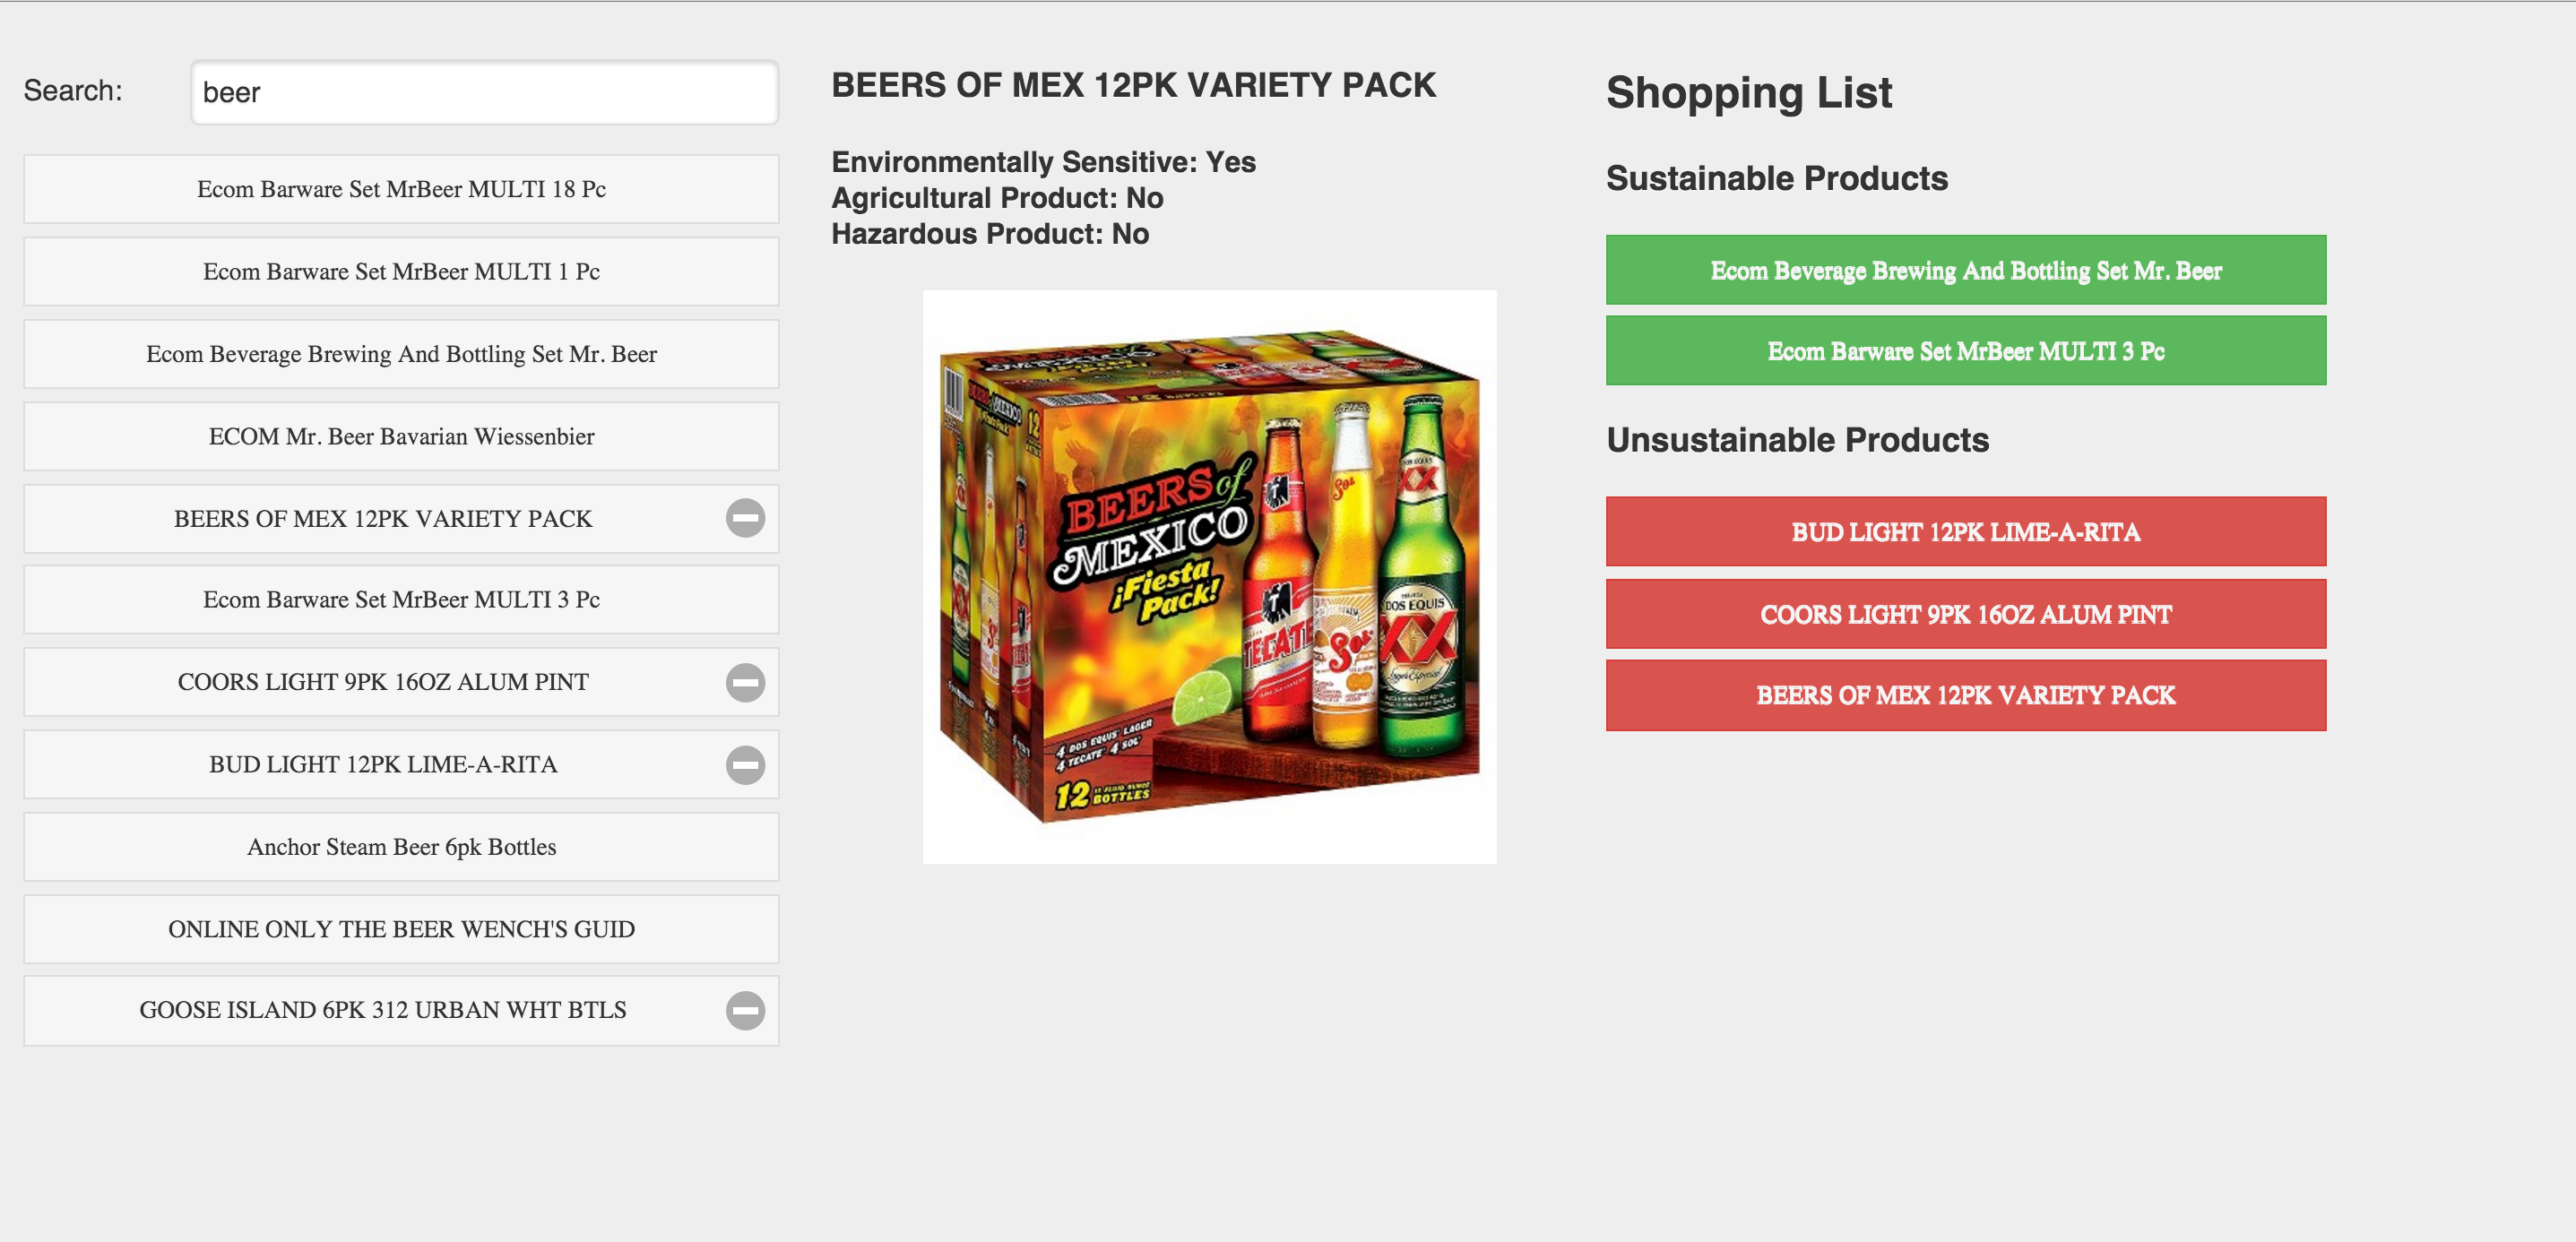
Task: Click red BUD LIGHT 12PK LIME-A-RITA item
Action: click(1965, 532)
